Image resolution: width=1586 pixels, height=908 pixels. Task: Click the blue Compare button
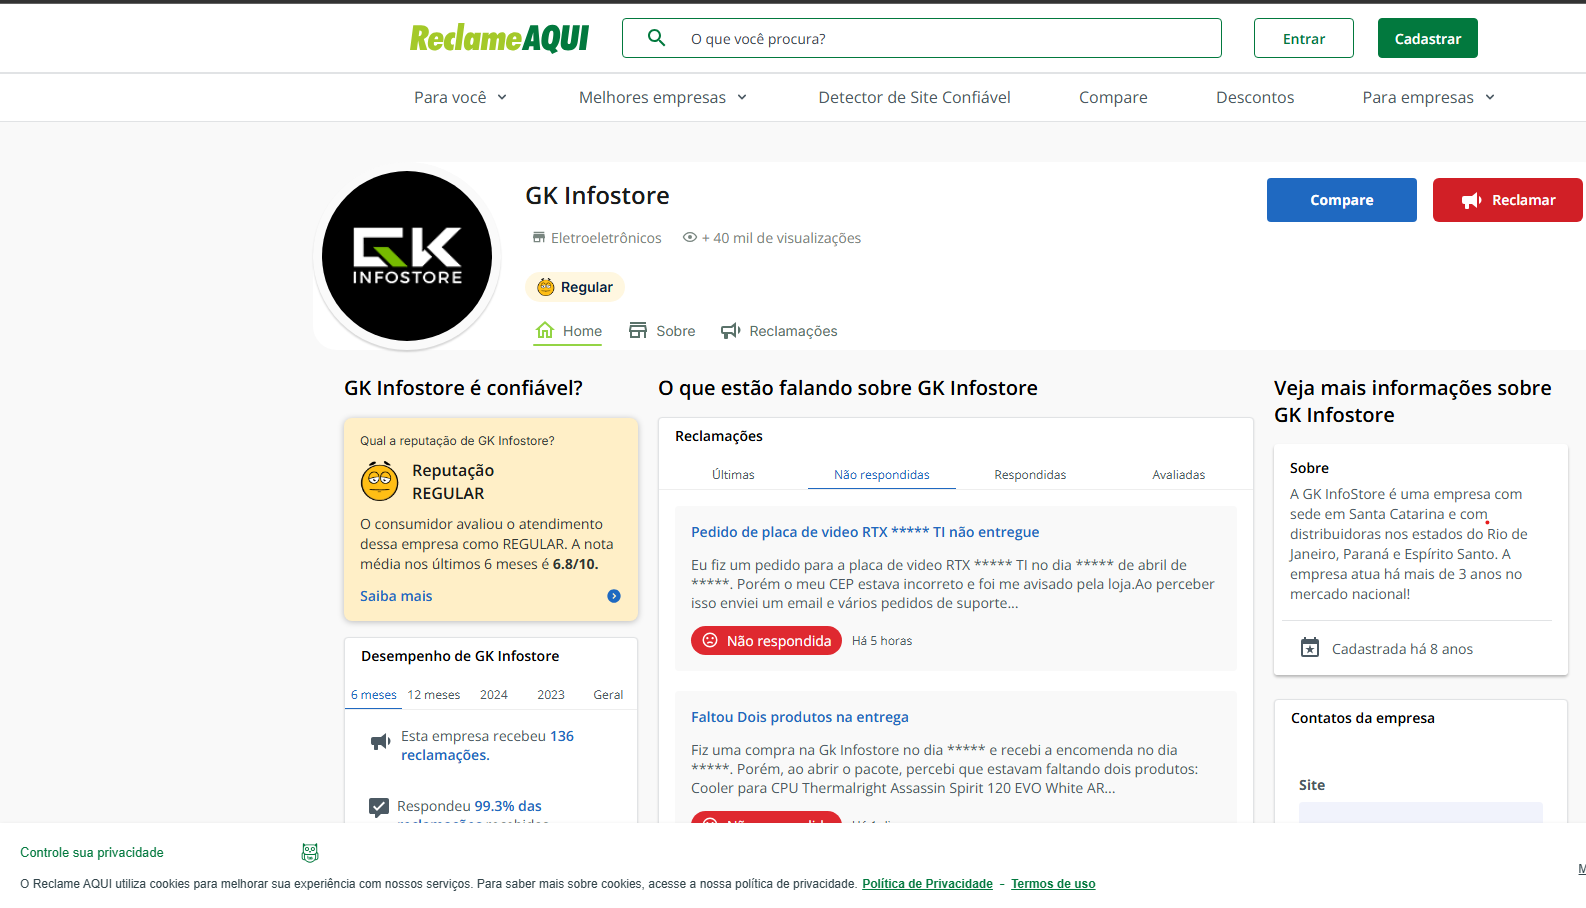(x=1342, y=200)
